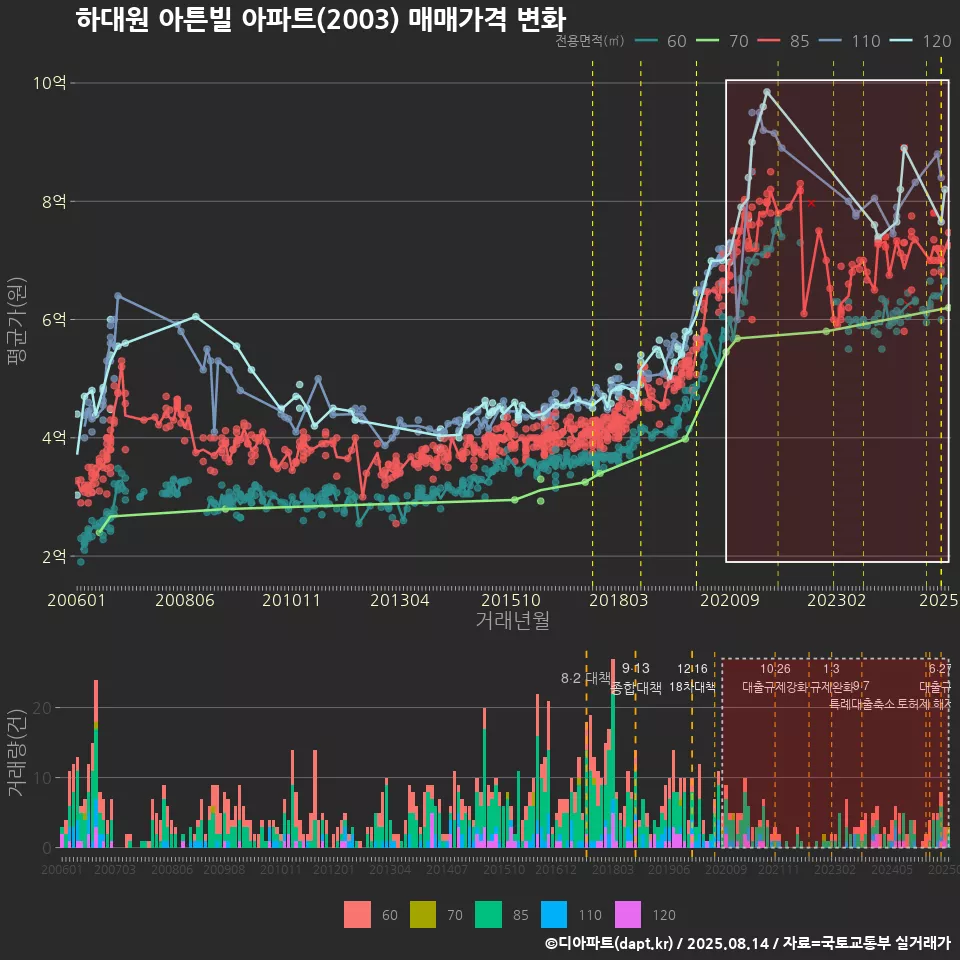Click the 12·16 policy annotation
This screenshot has height=960, width=960.
pyautogui.click(x=692, y=669)
